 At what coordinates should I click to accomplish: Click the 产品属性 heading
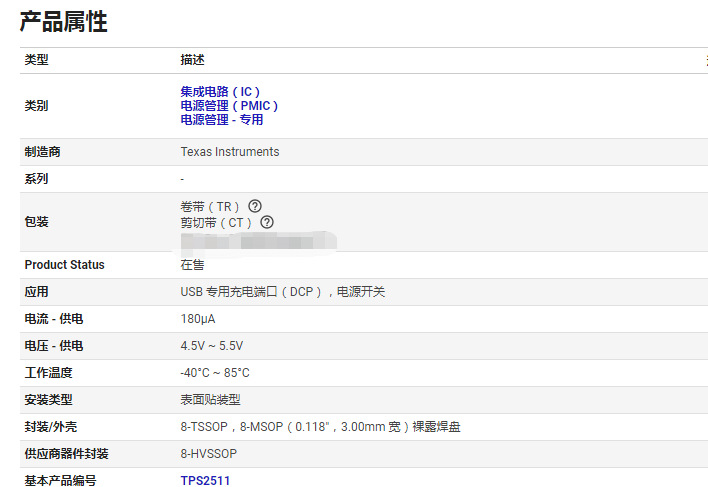tap(64, 21)
